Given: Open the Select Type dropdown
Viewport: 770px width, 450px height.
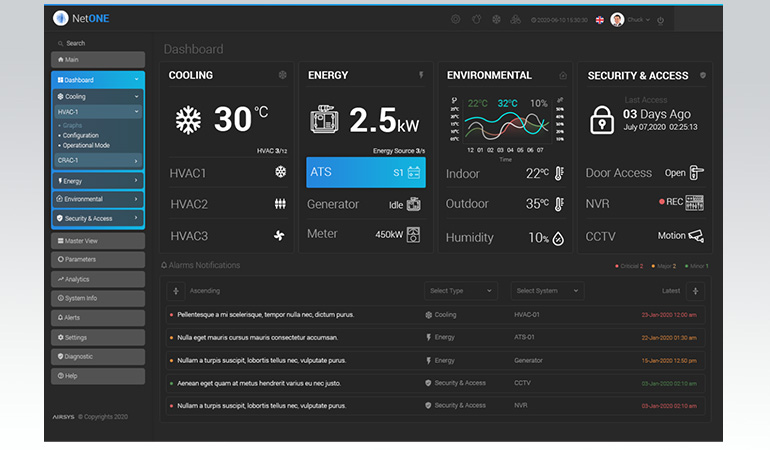Looking at the screenshot, I should click(460, 291).
